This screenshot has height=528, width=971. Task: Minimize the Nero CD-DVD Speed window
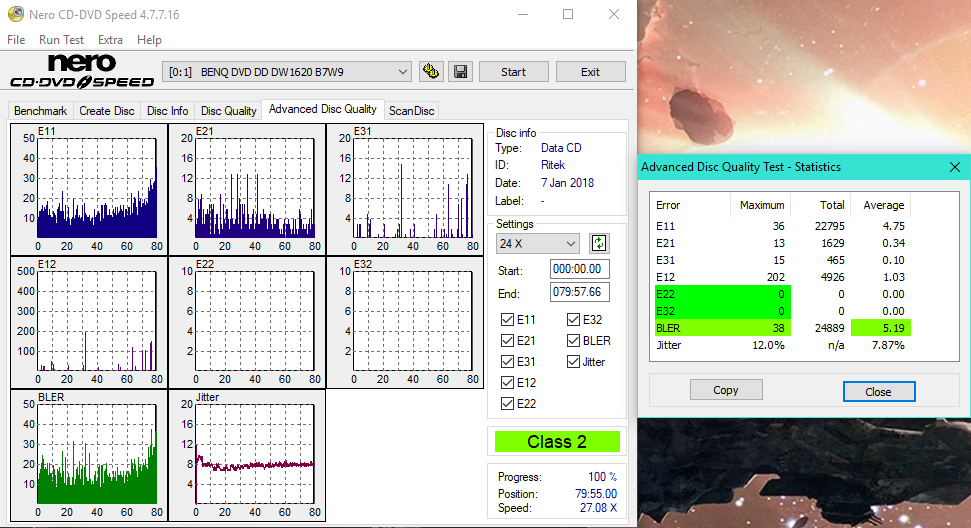[523, 14]
